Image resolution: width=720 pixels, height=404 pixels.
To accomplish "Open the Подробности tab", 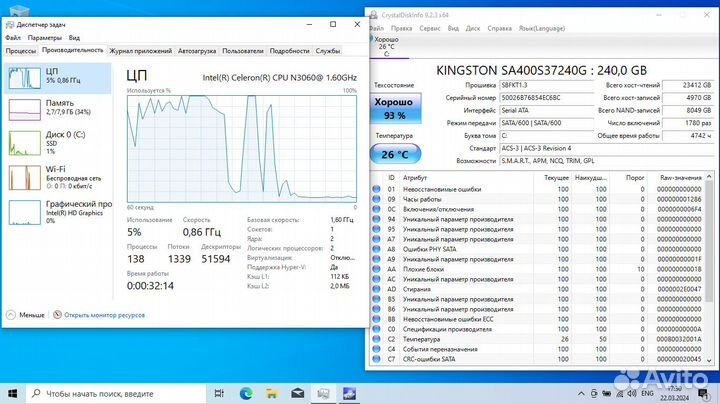I will (289, 51).
